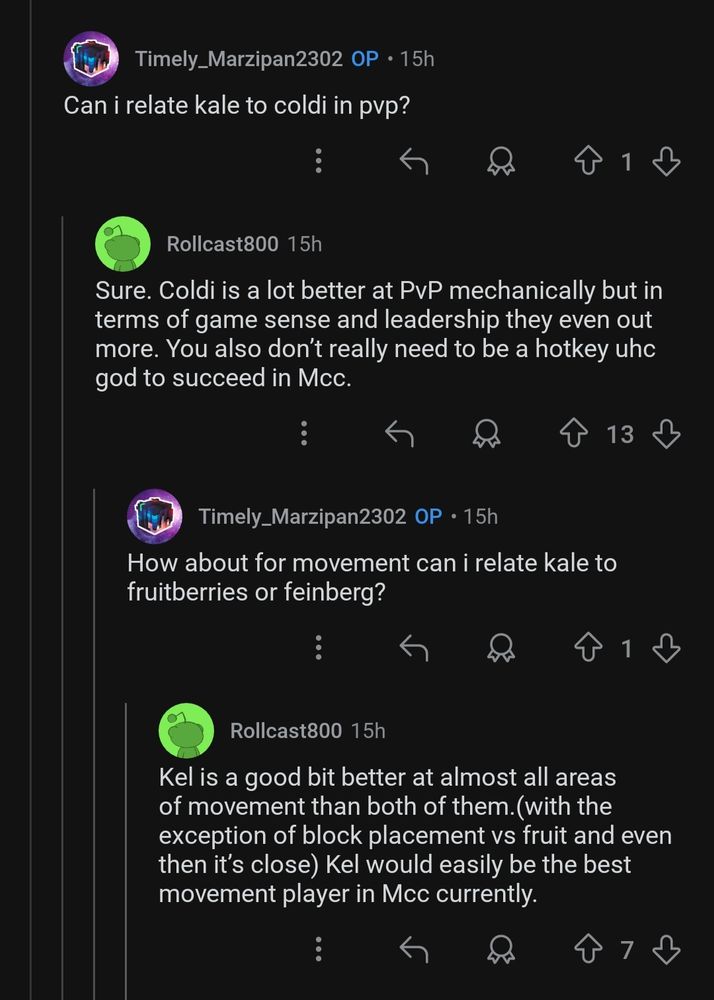The image size is (714, 1000).
Task: Give award to the "Kel is a good bit" comment
Action: [499, 949]
